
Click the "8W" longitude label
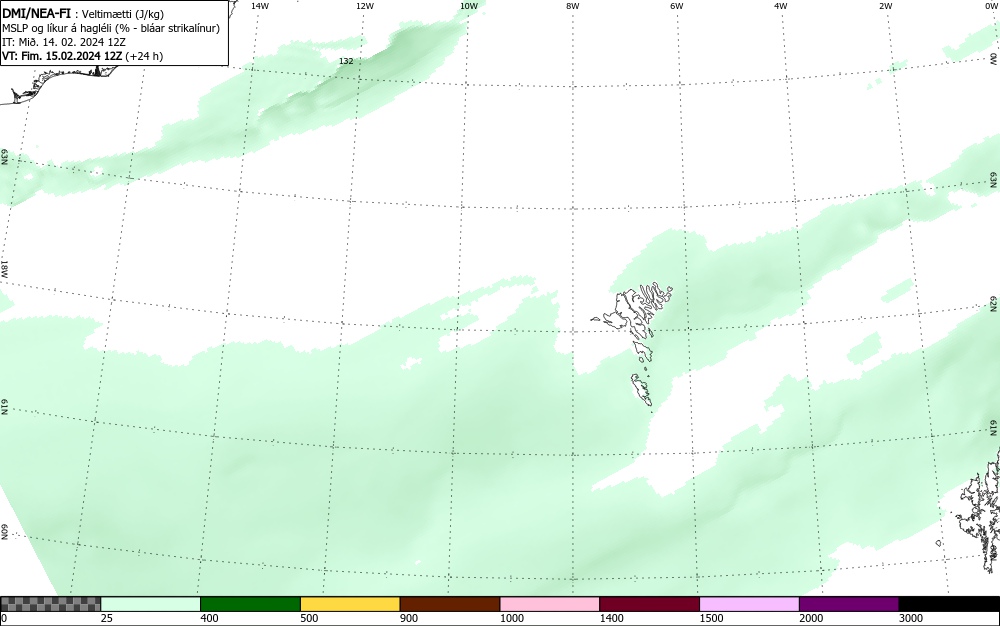point(573,6)
